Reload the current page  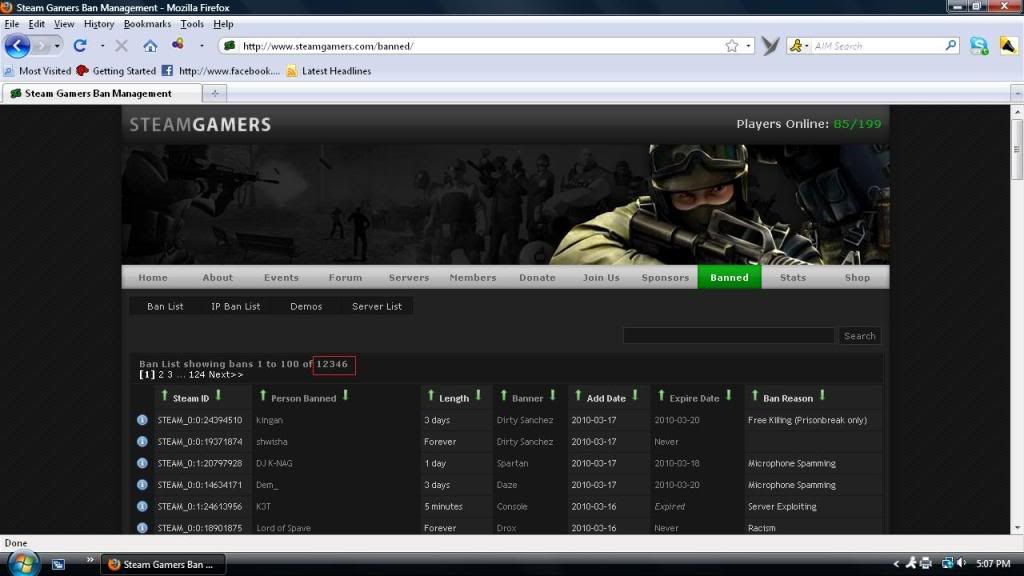80,46
